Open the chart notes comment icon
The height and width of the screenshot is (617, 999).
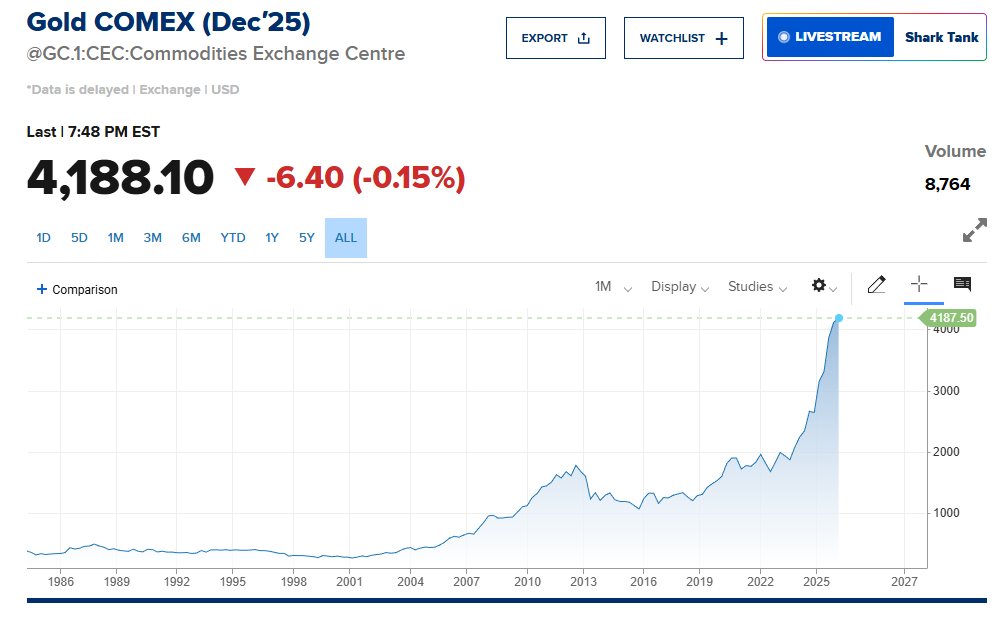[962, 285]
